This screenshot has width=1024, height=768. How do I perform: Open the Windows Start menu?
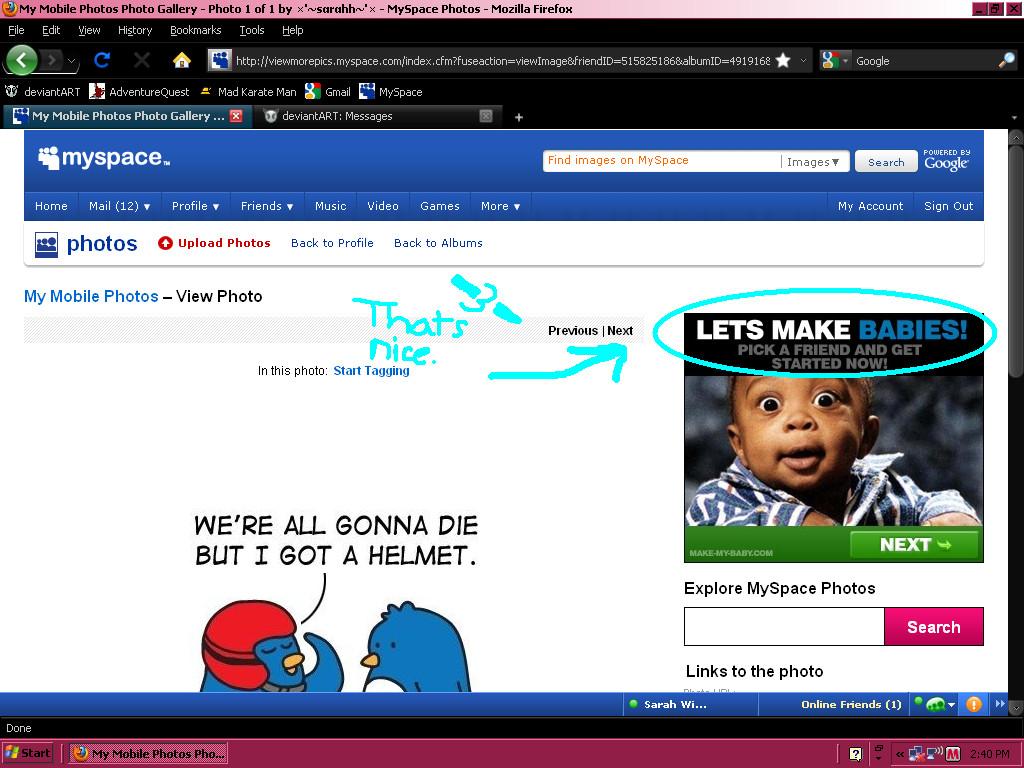tap(27, 753)
